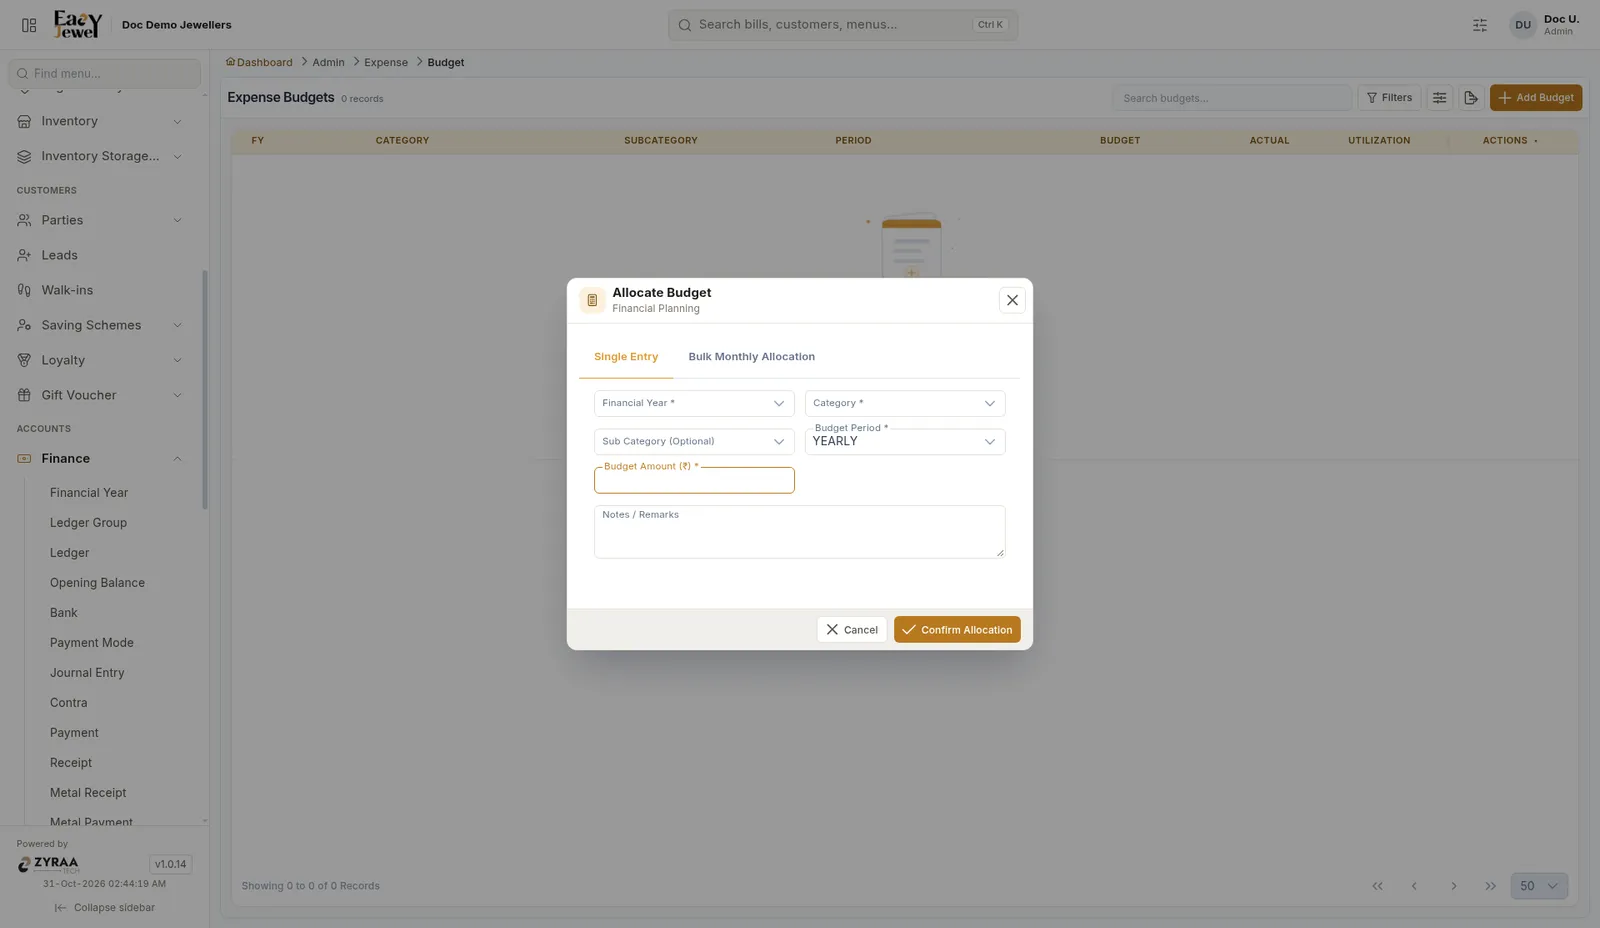
Task: Click Confirm Allocation button
Action: pos(957,630)
